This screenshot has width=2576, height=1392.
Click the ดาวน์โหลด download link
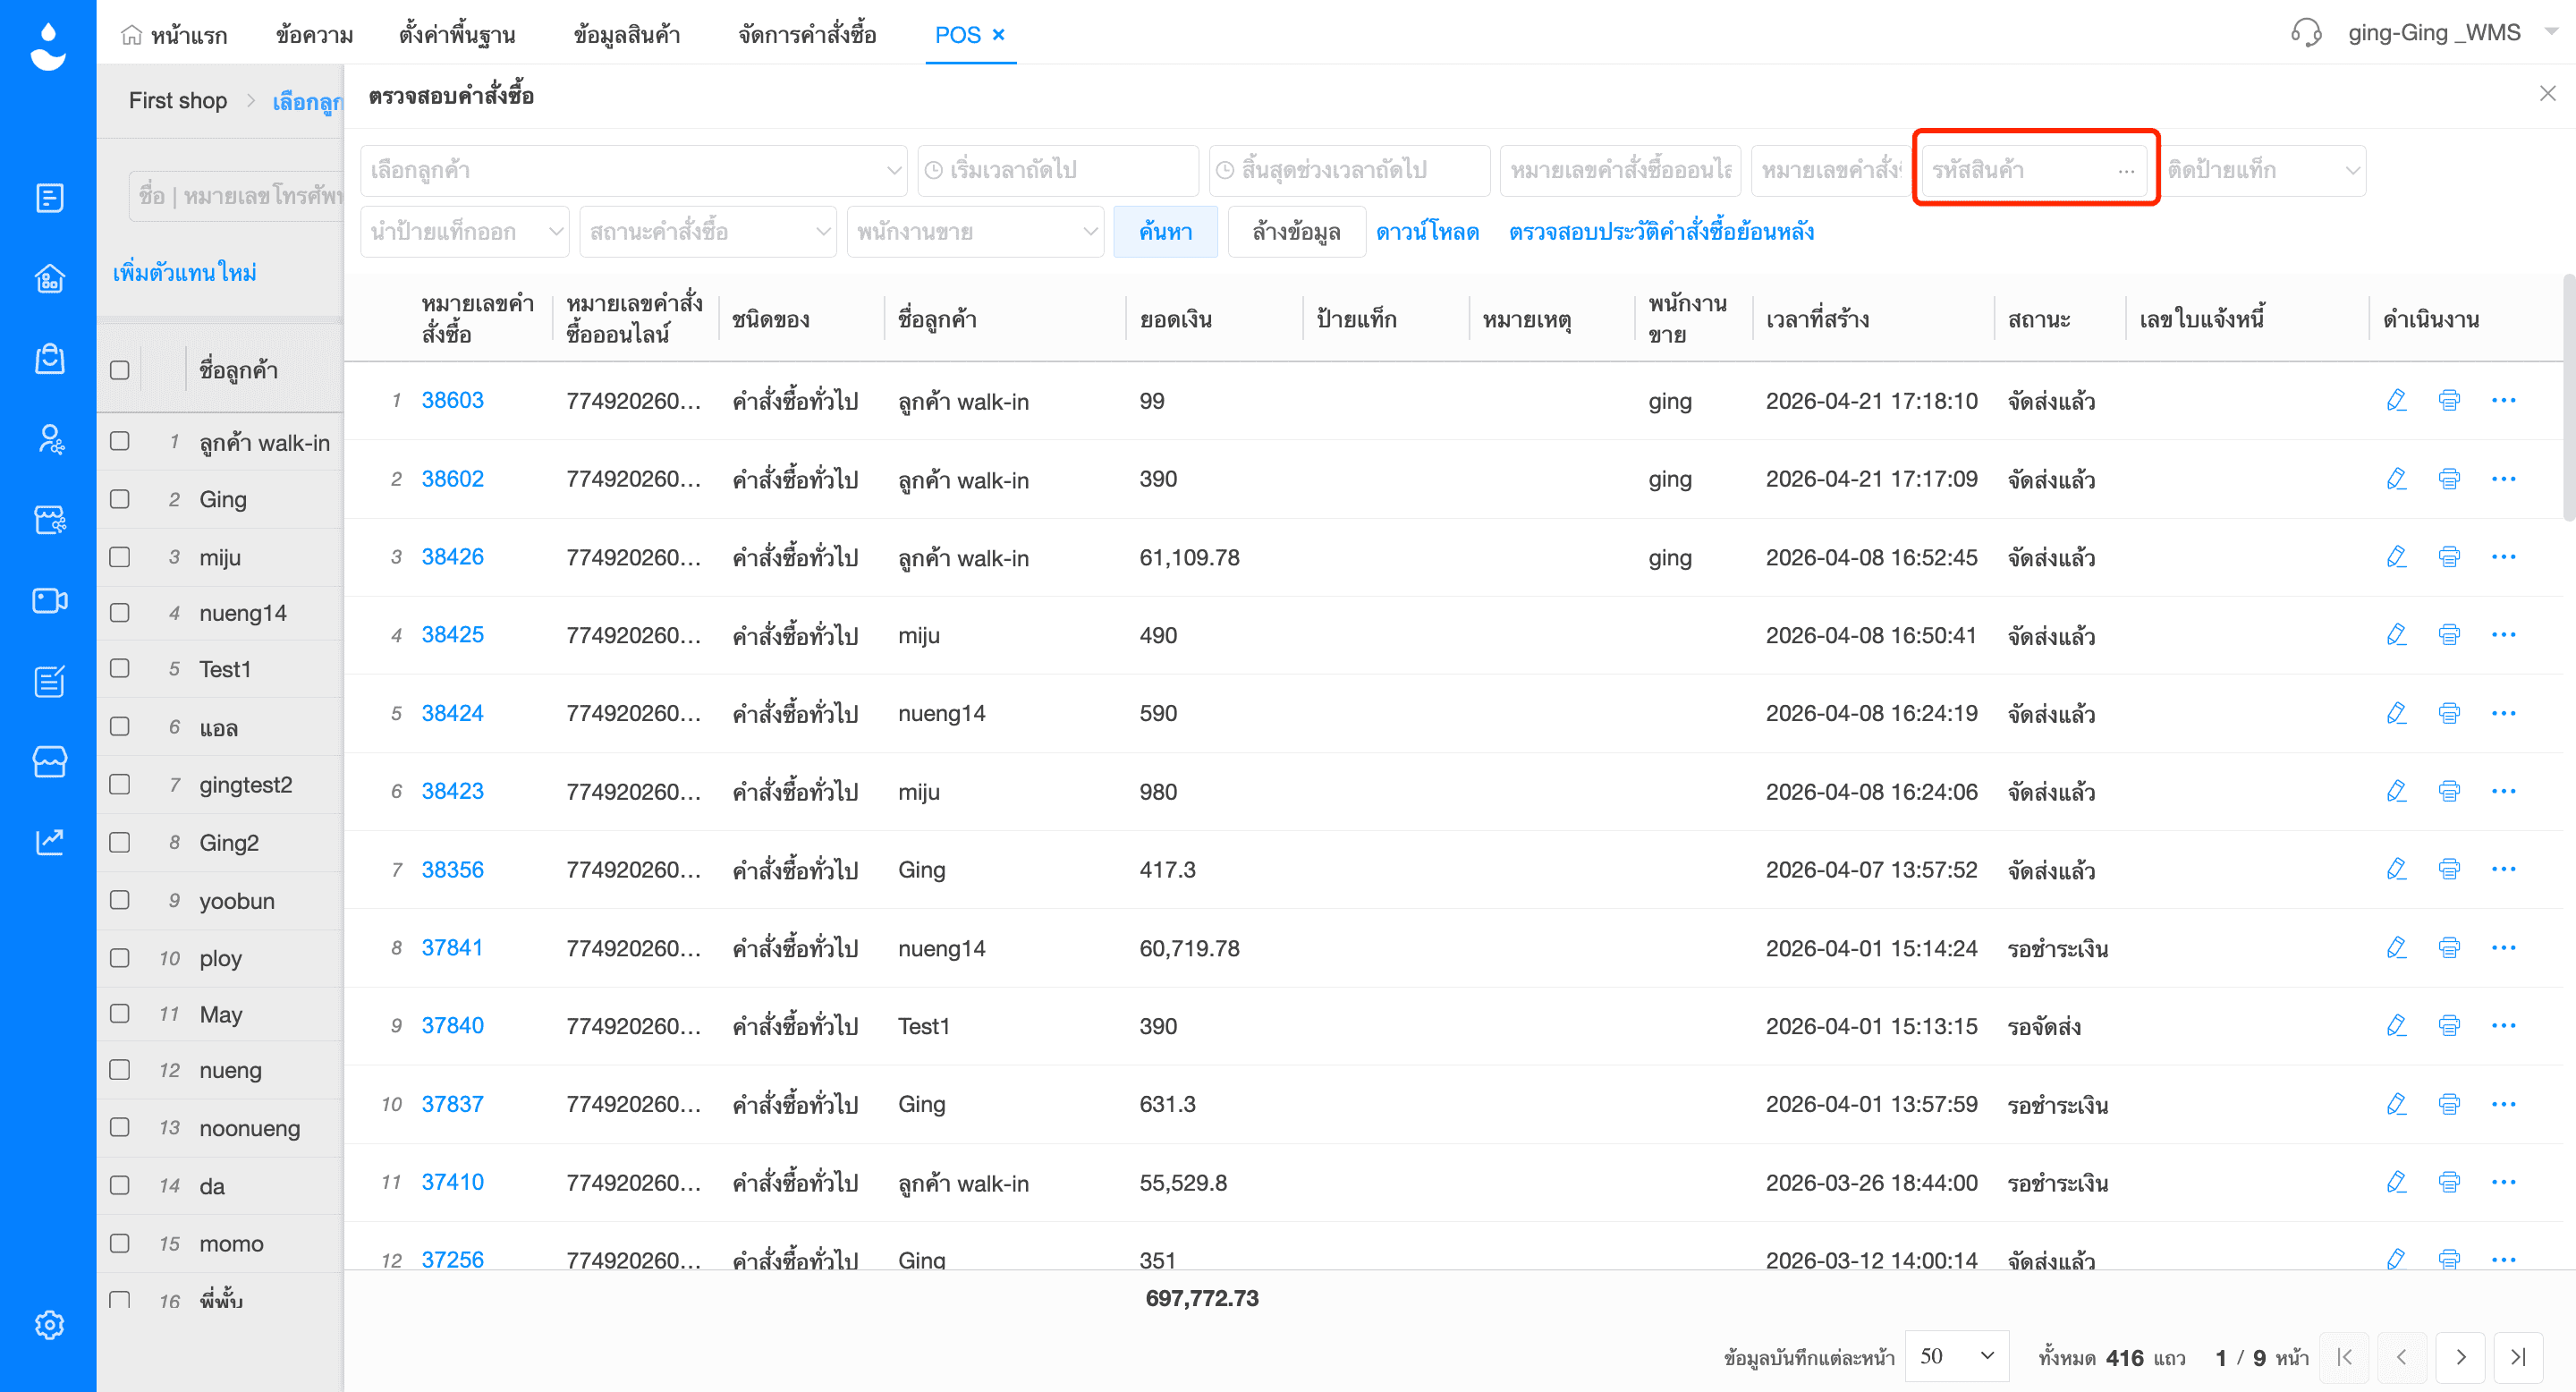pyautogui.click(x=1427, y=232)
